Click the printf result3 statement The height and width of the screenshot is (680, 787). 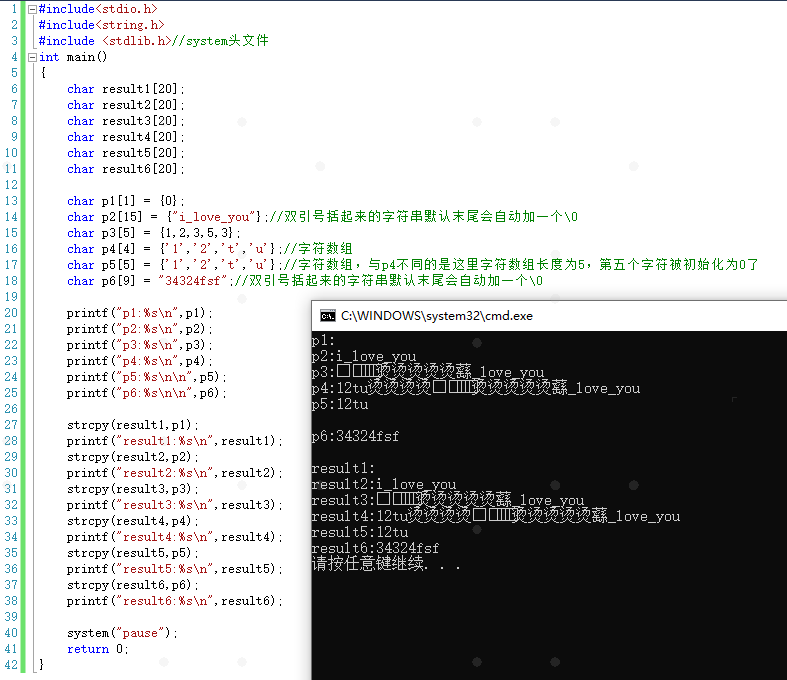coord(175,506)
